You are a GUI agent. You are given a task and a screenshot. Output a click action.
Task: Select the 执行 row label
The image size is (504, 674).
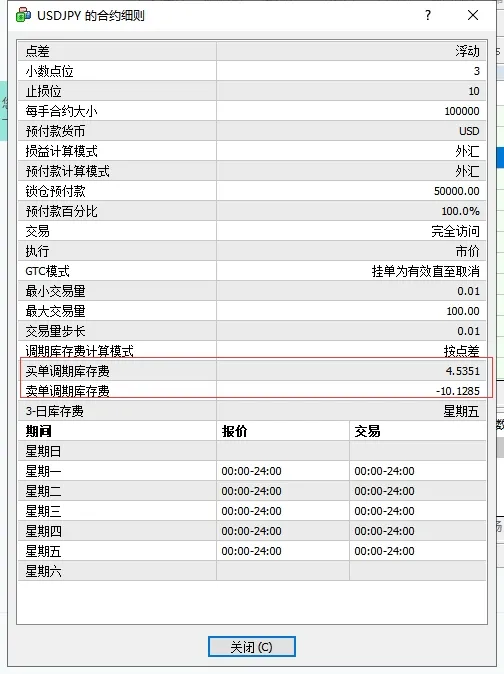(37, 251)
